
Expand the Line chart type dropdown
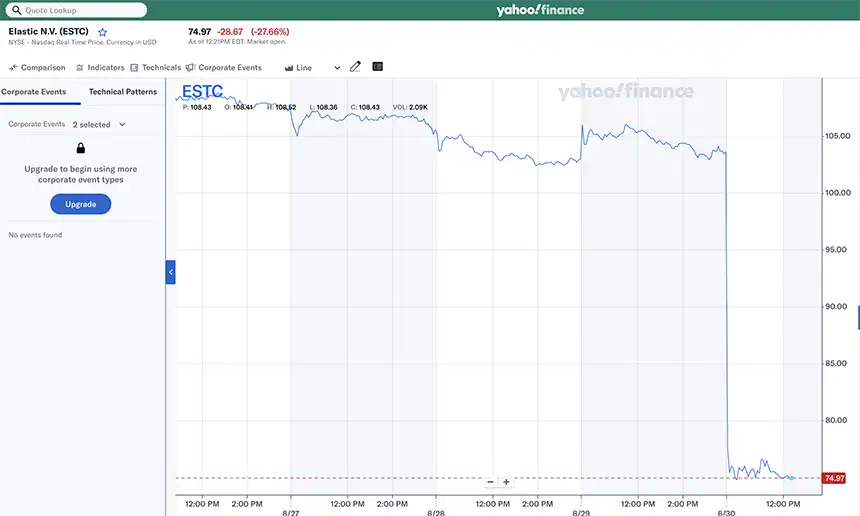click(312, 68)
